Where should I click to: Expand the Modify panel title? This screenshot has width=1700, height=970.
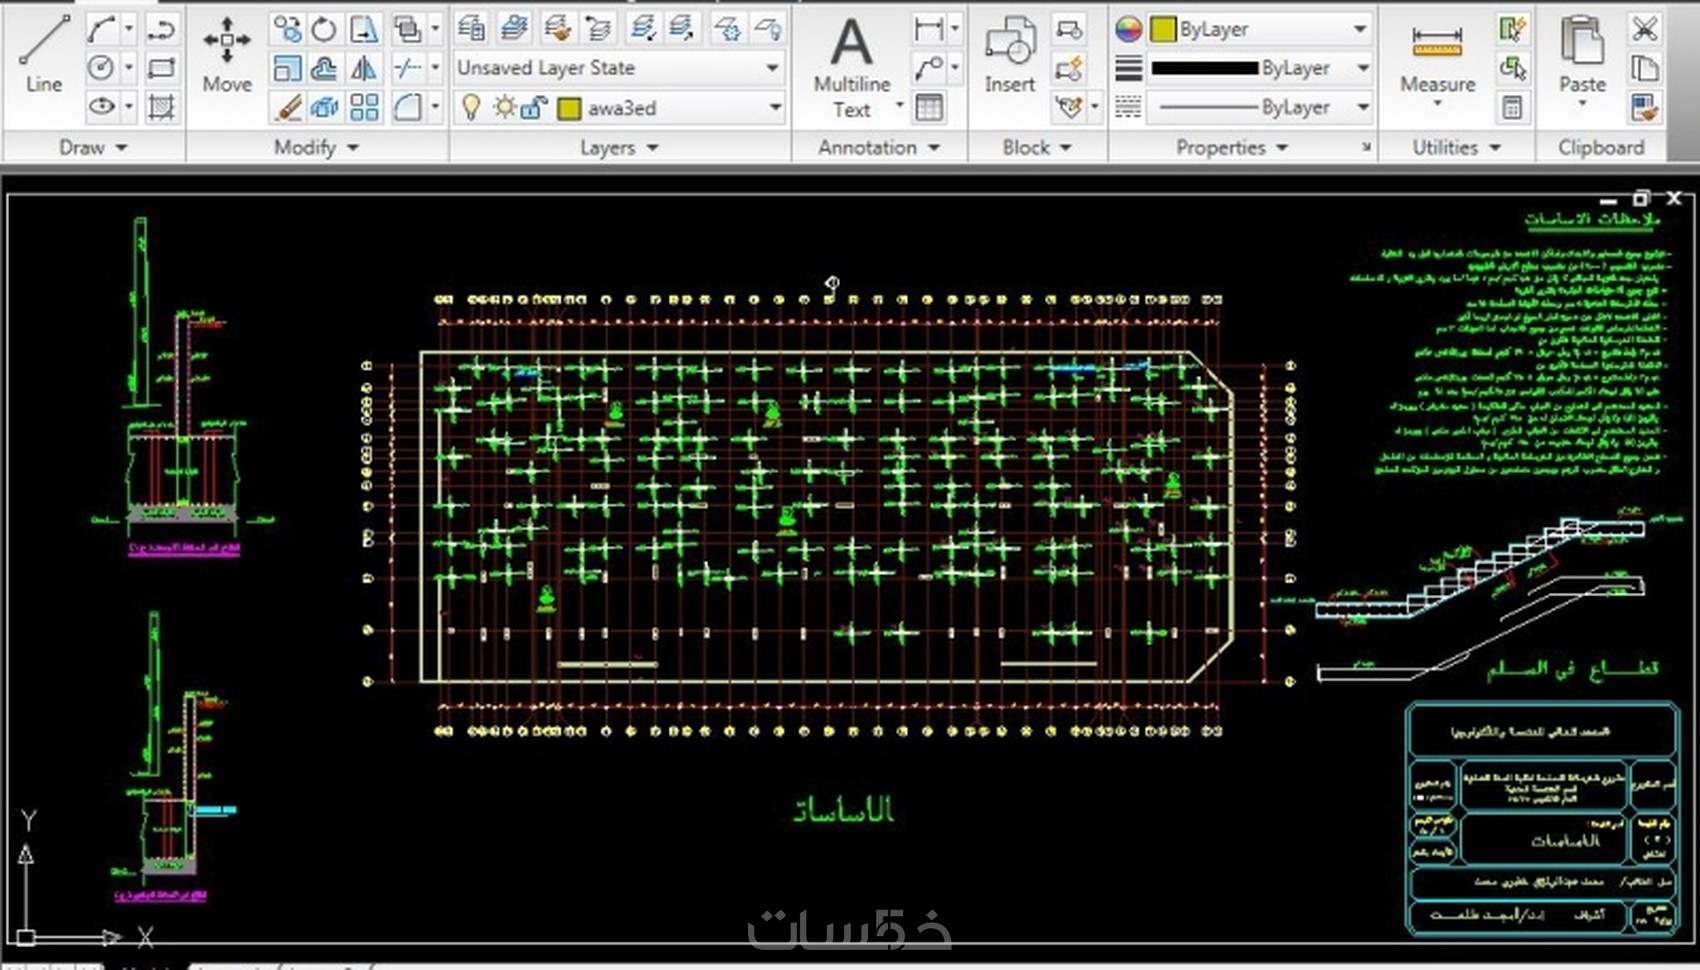(x=316, y=147)
